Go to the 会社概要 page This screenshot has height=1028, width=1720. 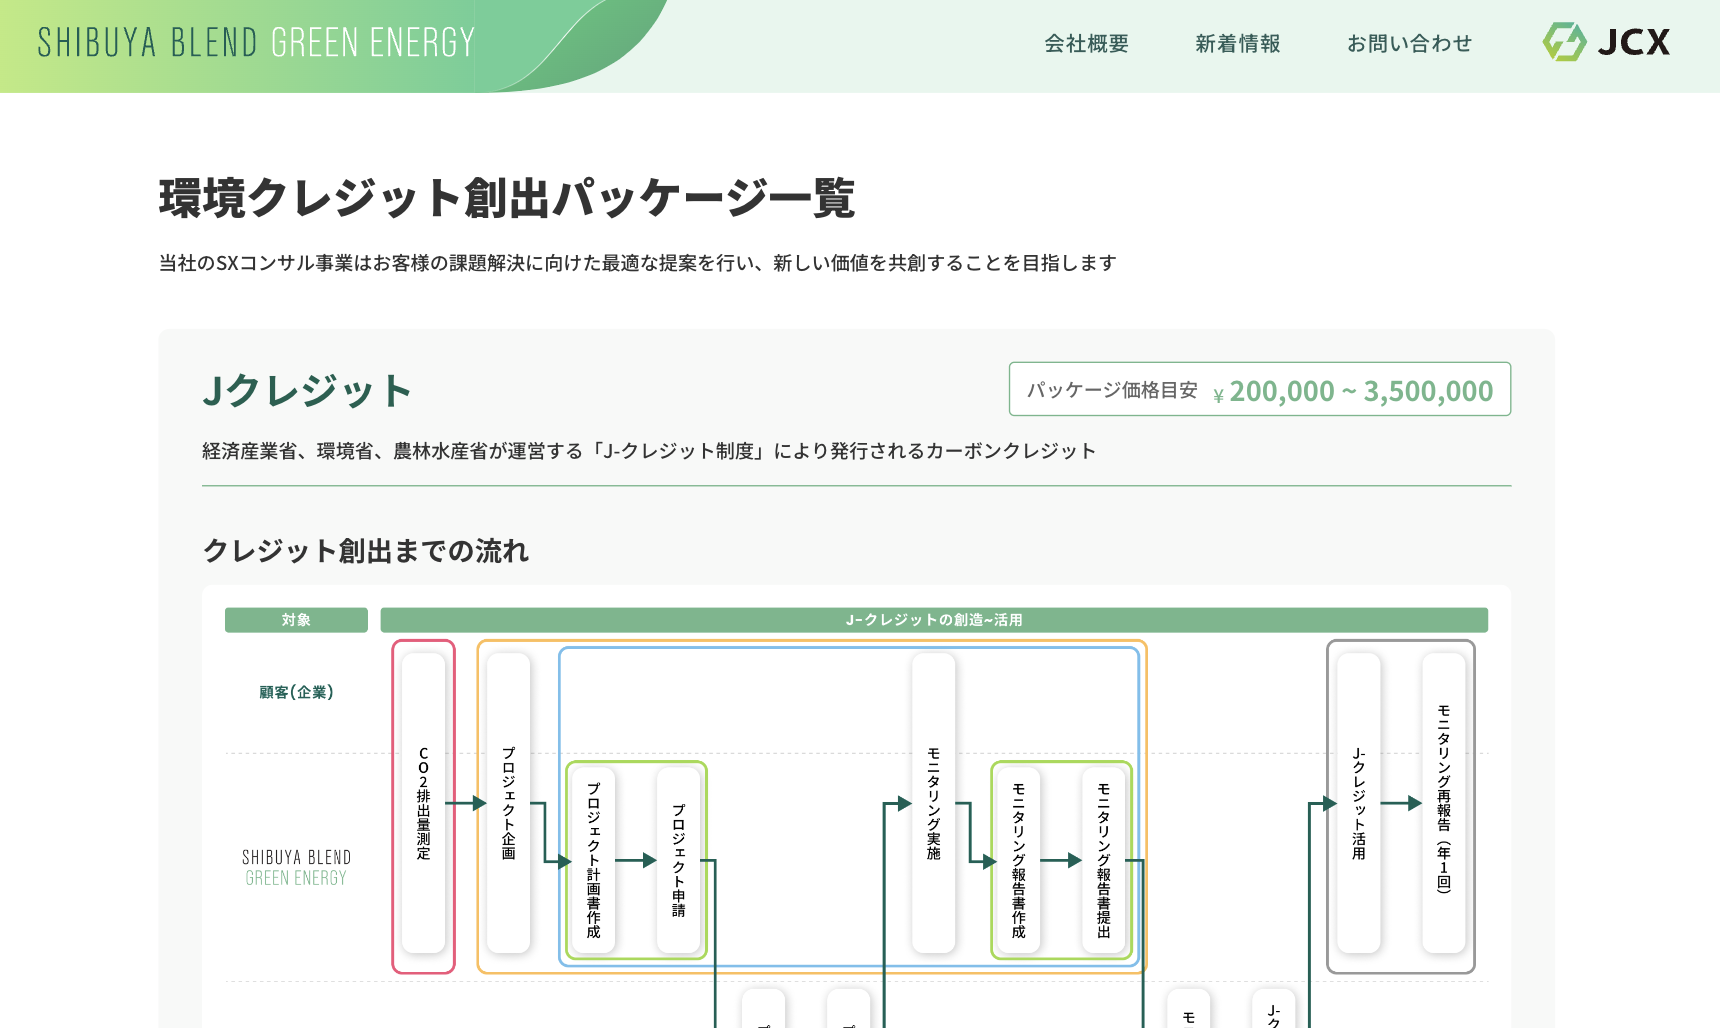(1086, 43)
